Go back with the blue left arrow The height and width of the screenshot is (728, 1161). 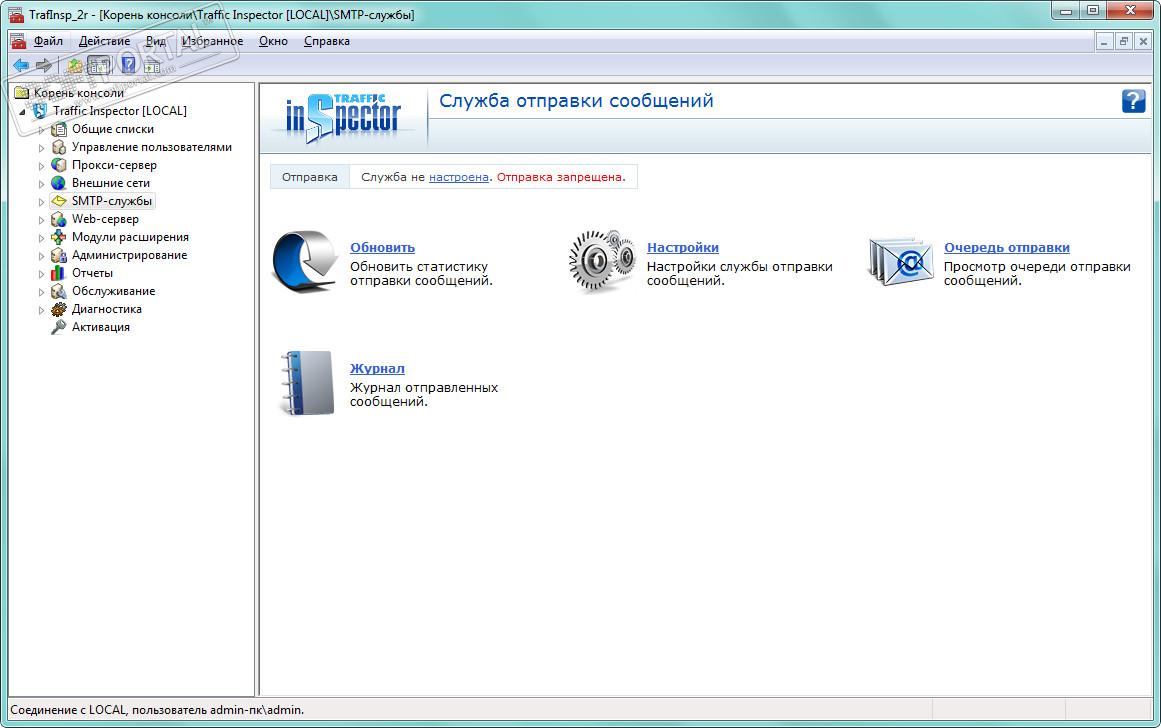[21, 65]
